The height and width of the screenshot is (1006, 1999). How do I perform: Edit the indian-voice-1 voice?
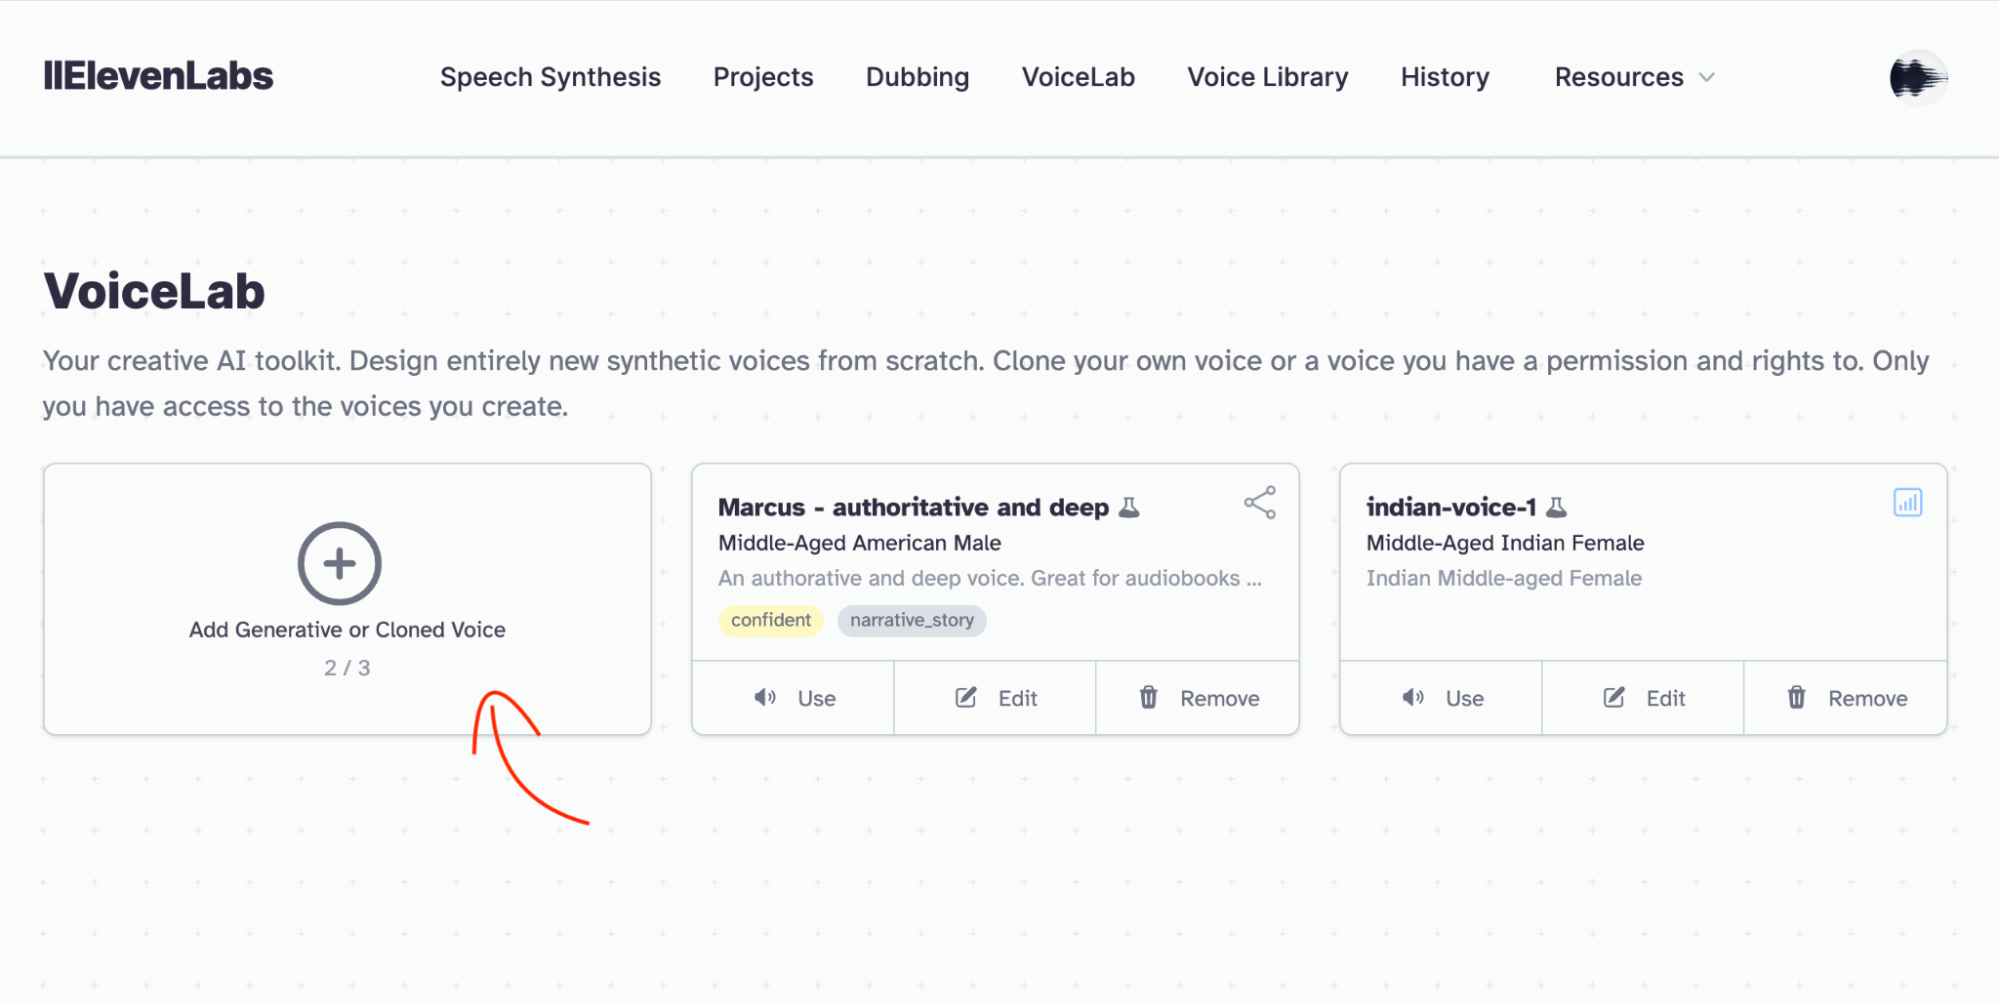click(x=1643, y=698)
